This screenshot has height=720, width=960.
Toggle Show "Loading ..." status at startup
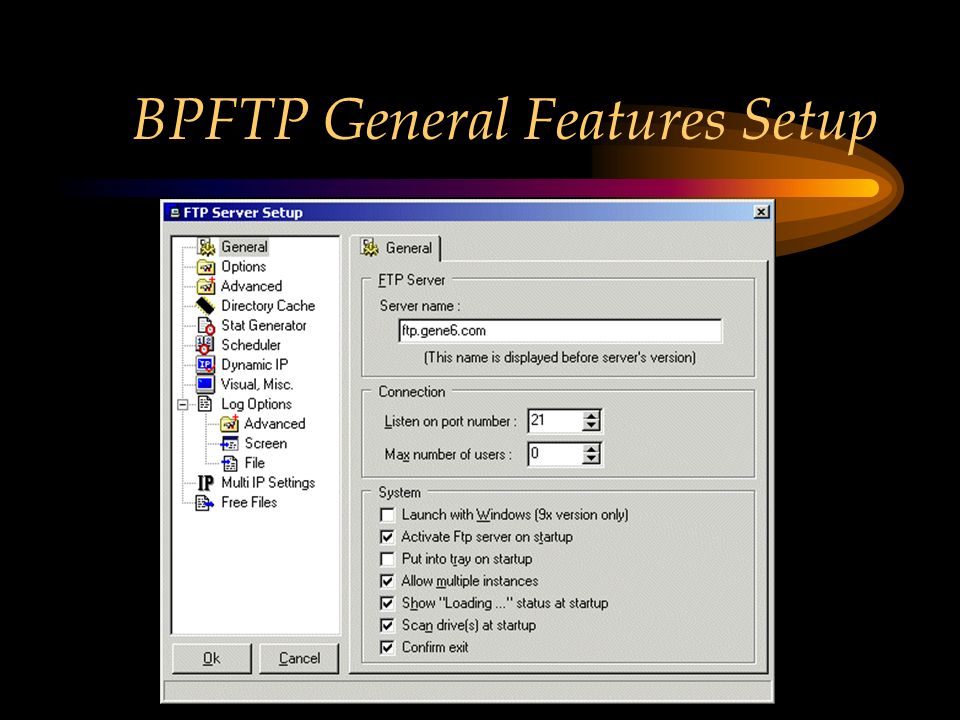pos(387,603)
